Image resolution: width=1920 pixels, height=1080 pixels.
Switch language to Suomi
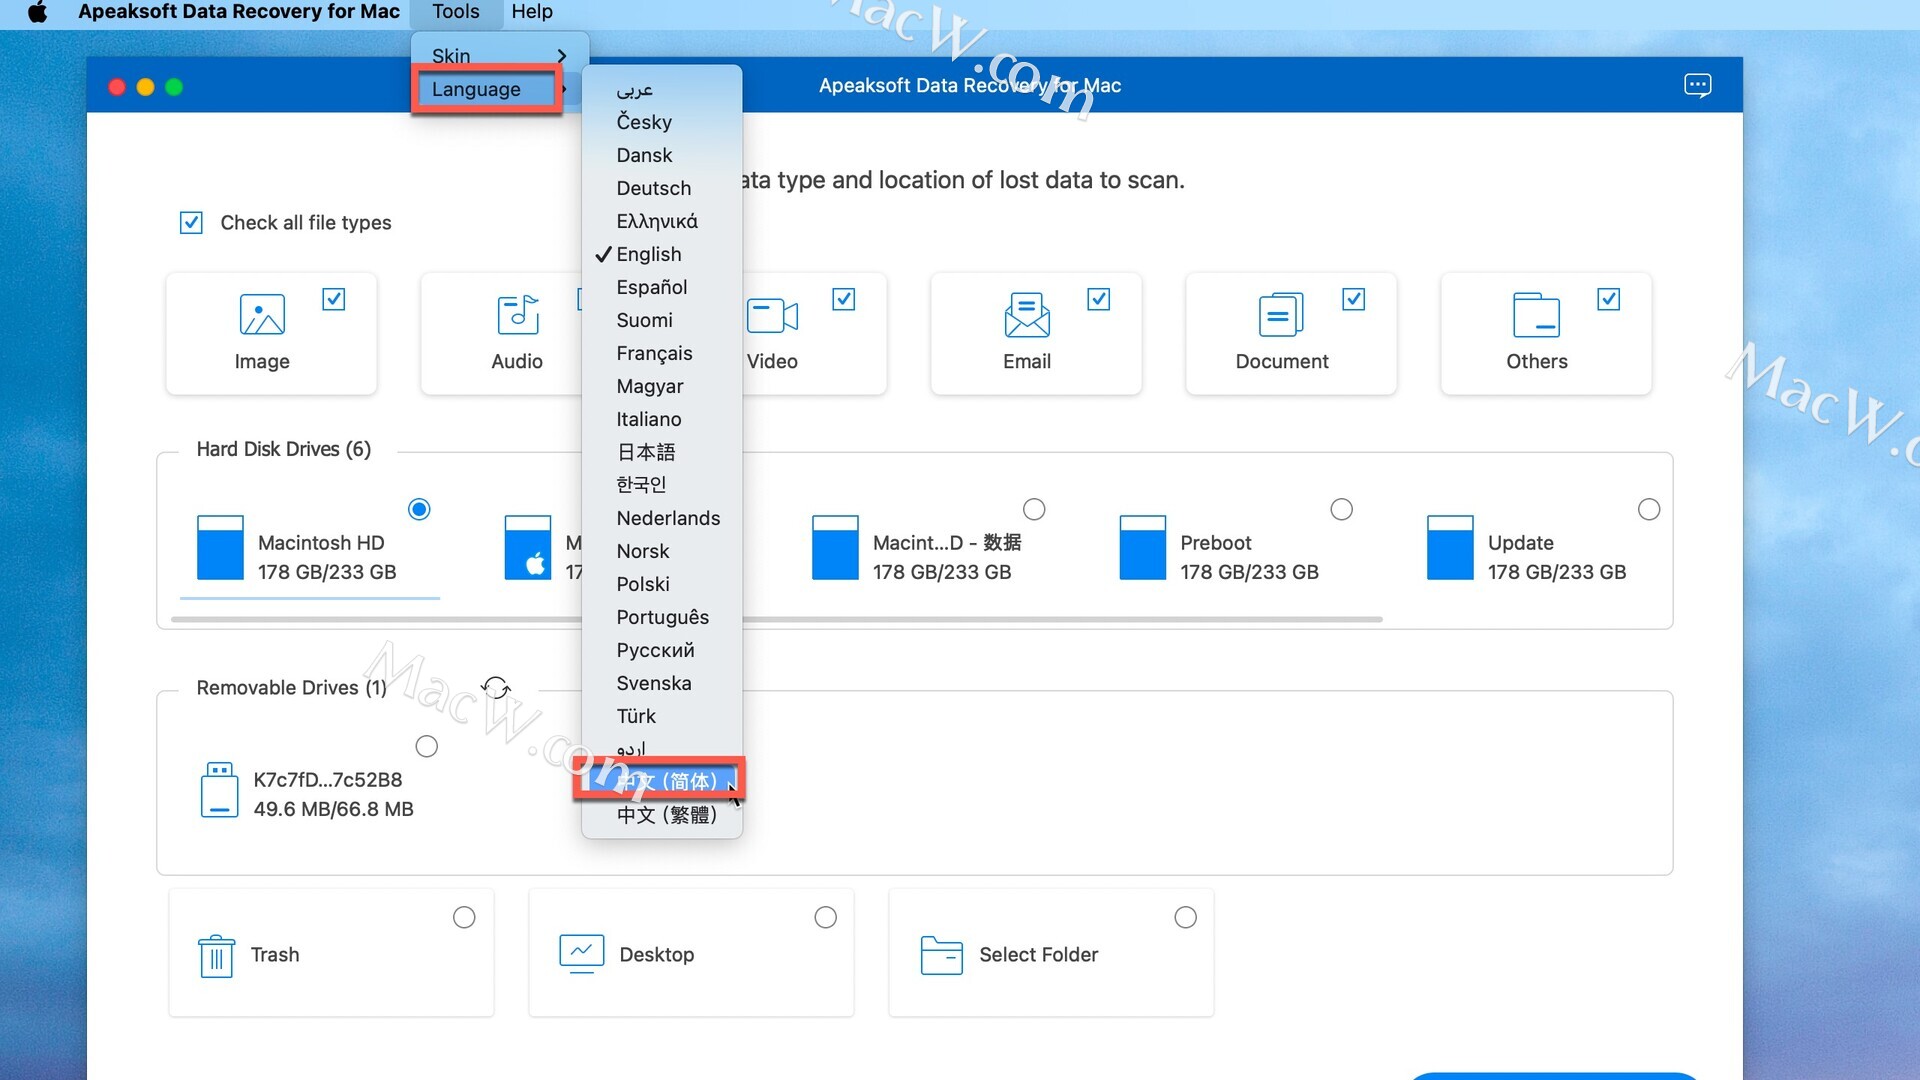click(662, 320)
